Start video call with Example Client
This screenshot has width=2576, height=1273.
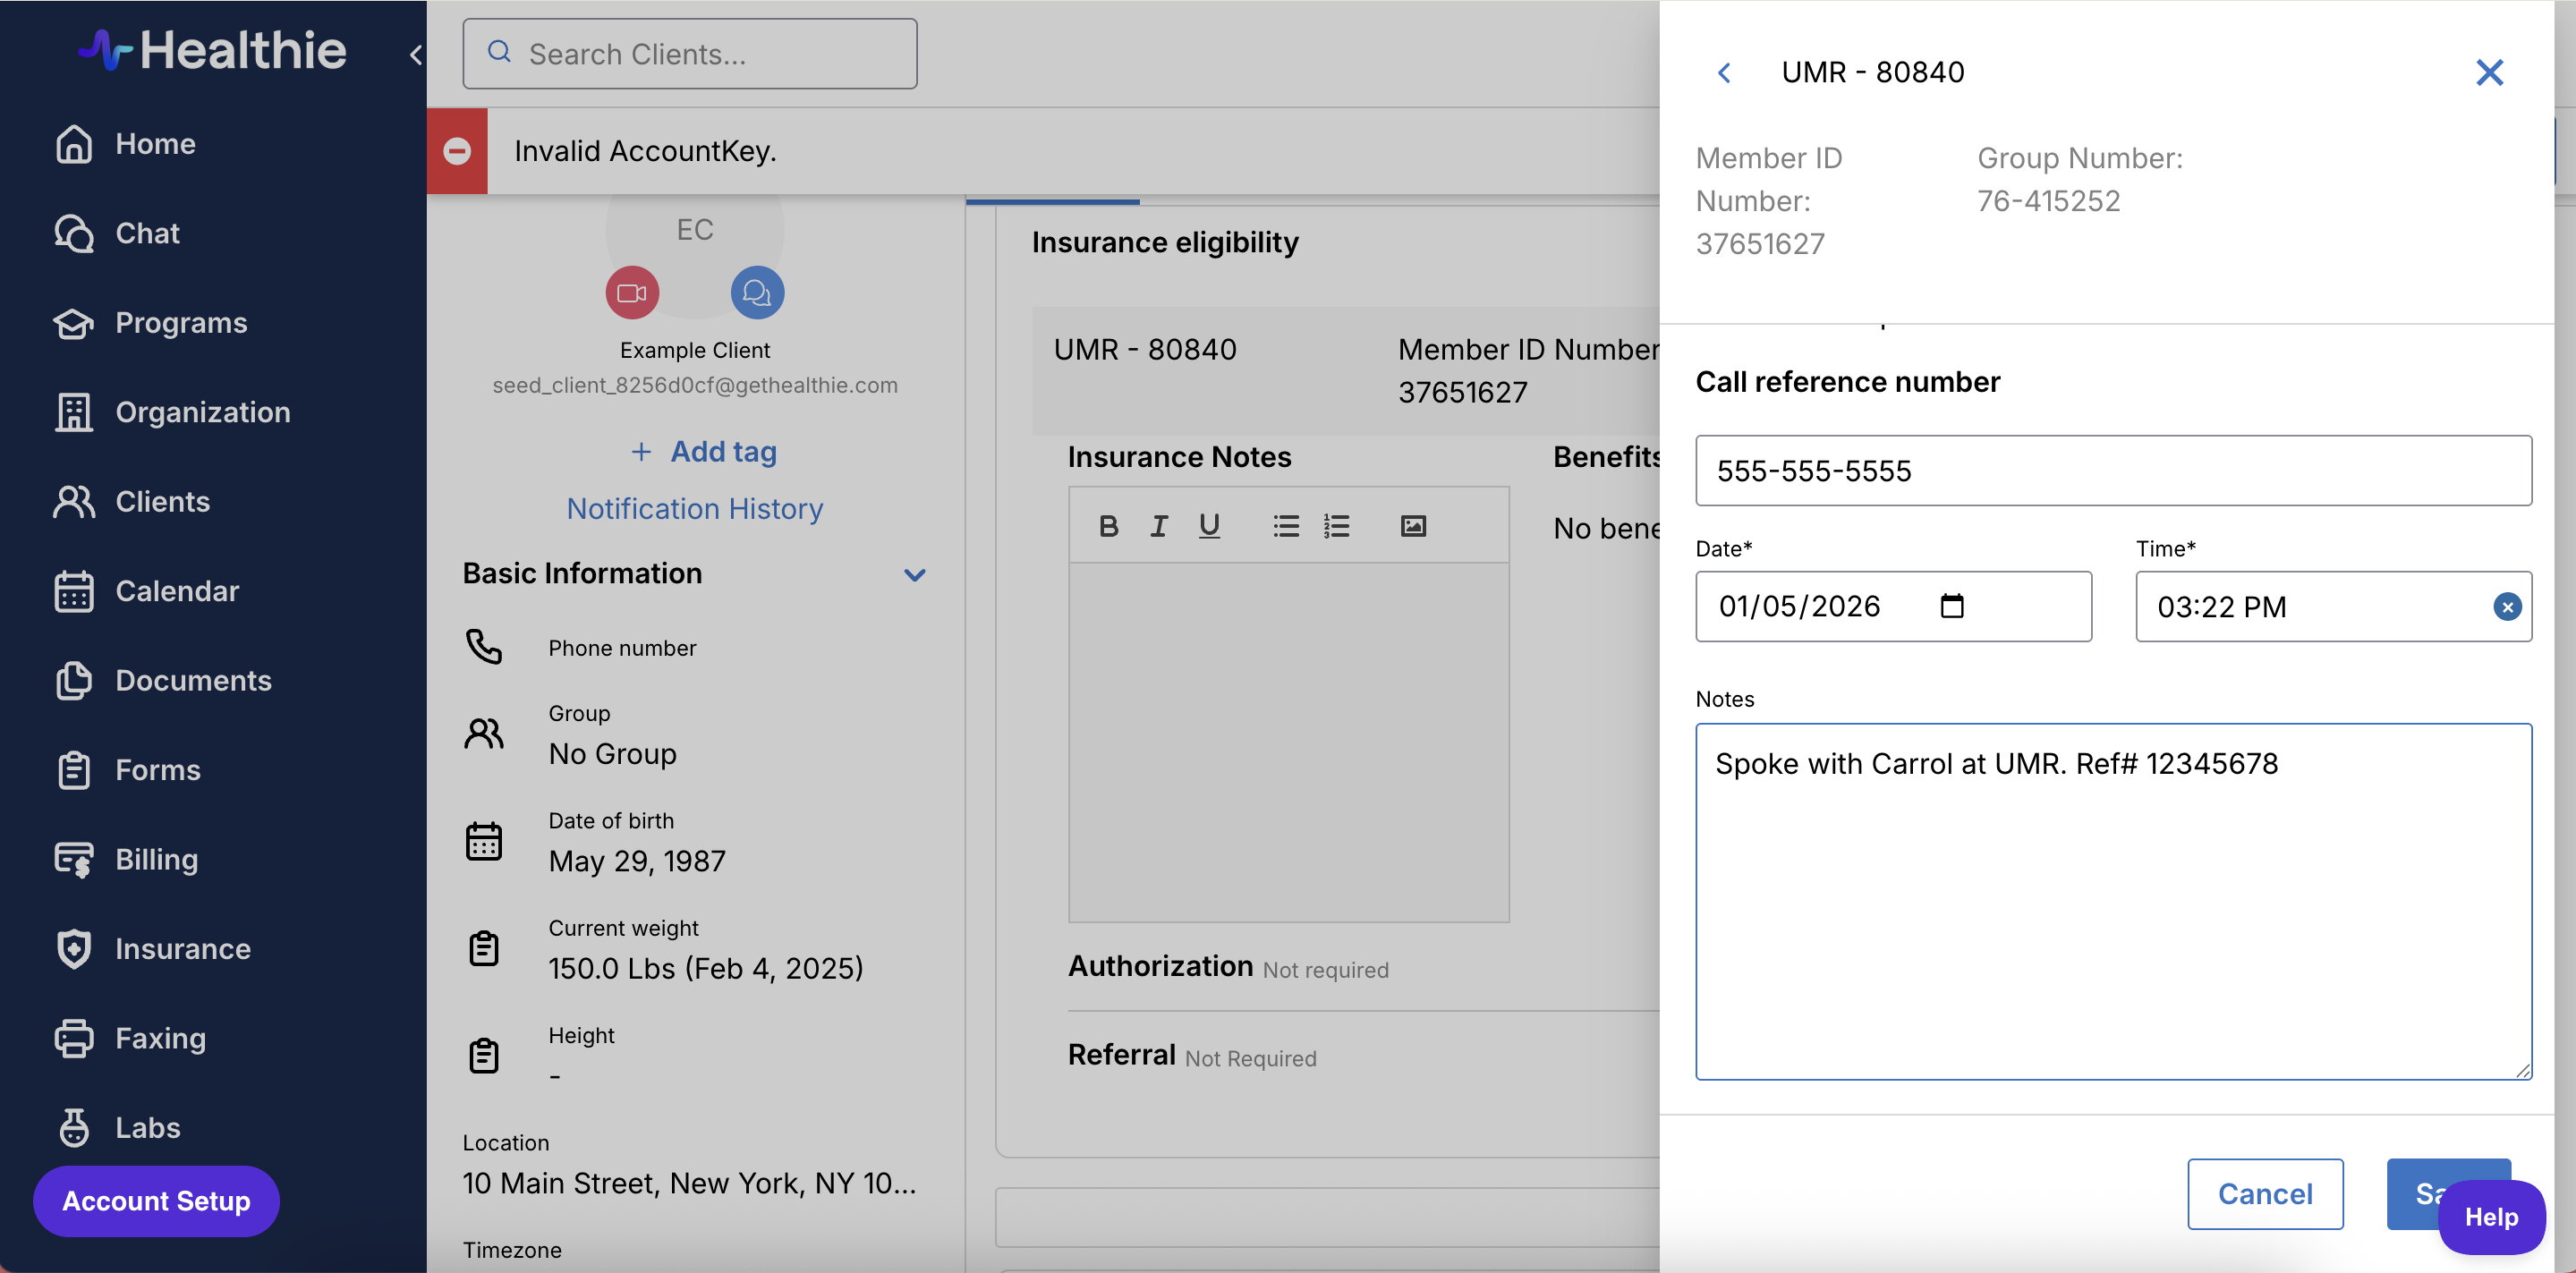click(x=632, y=293)
